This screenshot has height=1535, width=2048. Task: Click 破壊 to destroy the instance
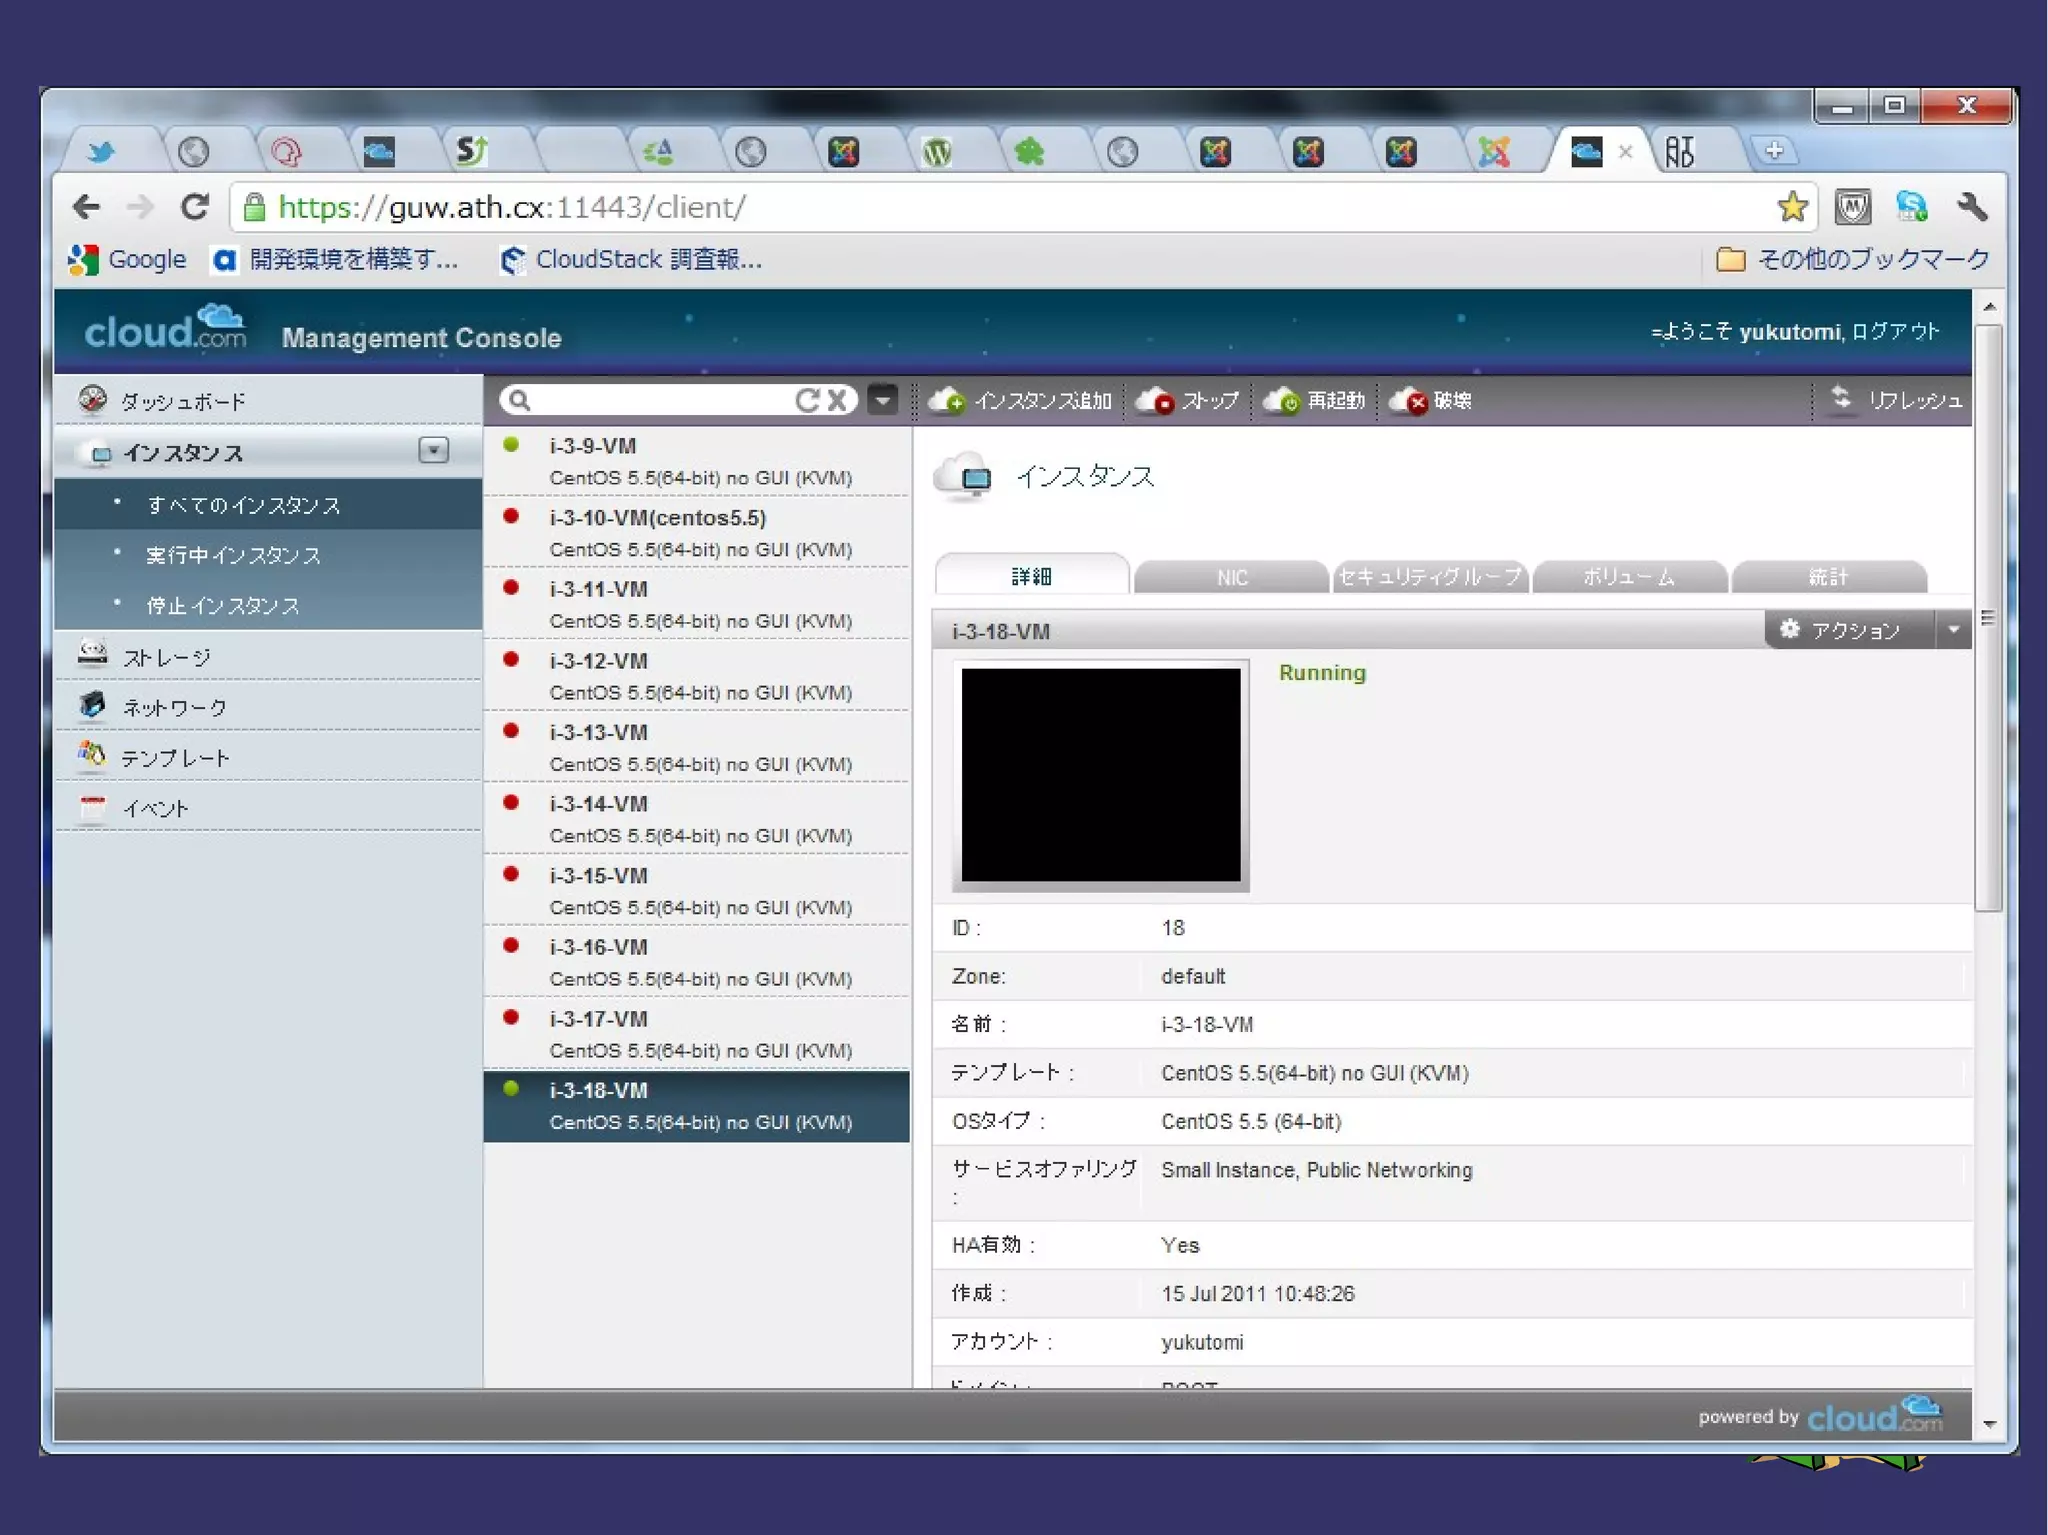click(1431, 400)
